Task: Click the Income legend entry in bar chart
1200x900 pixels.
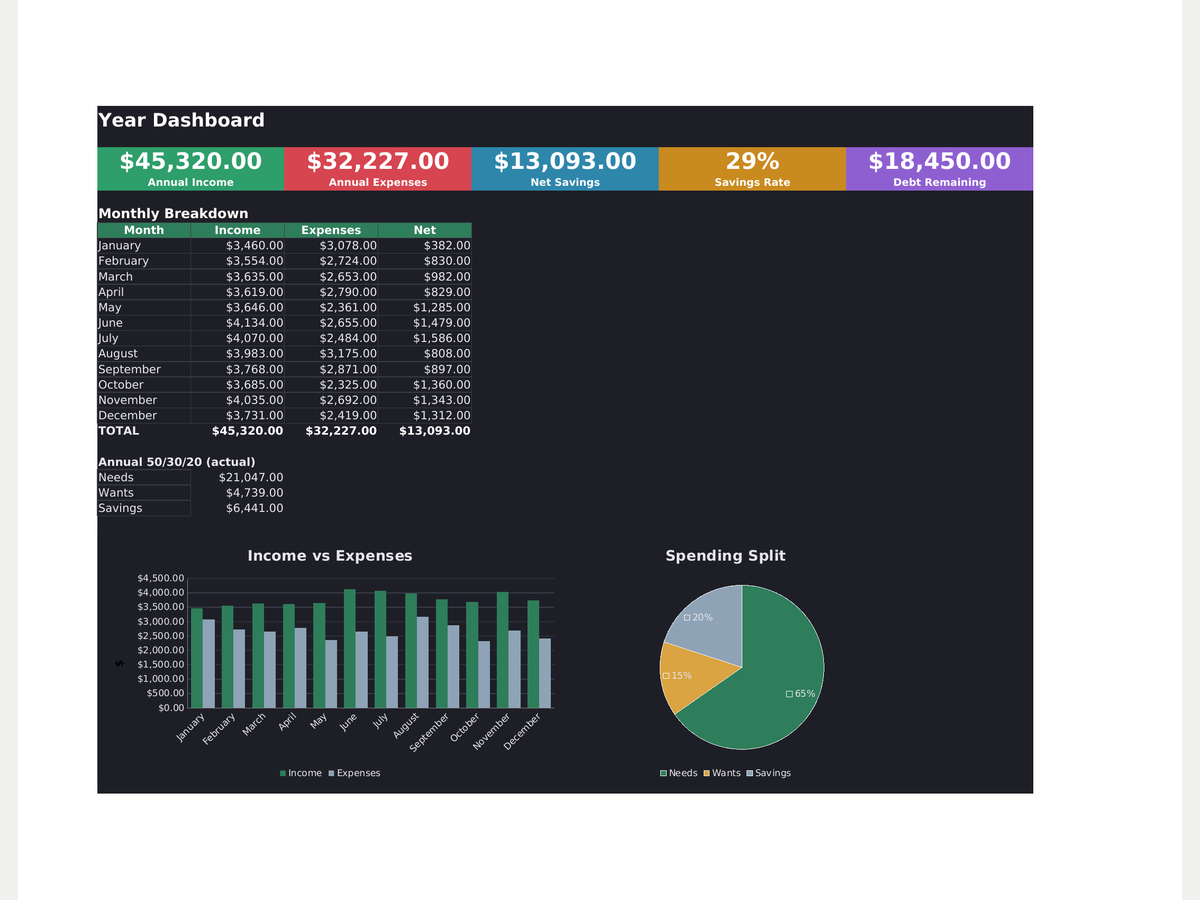Action: (301, 773)
